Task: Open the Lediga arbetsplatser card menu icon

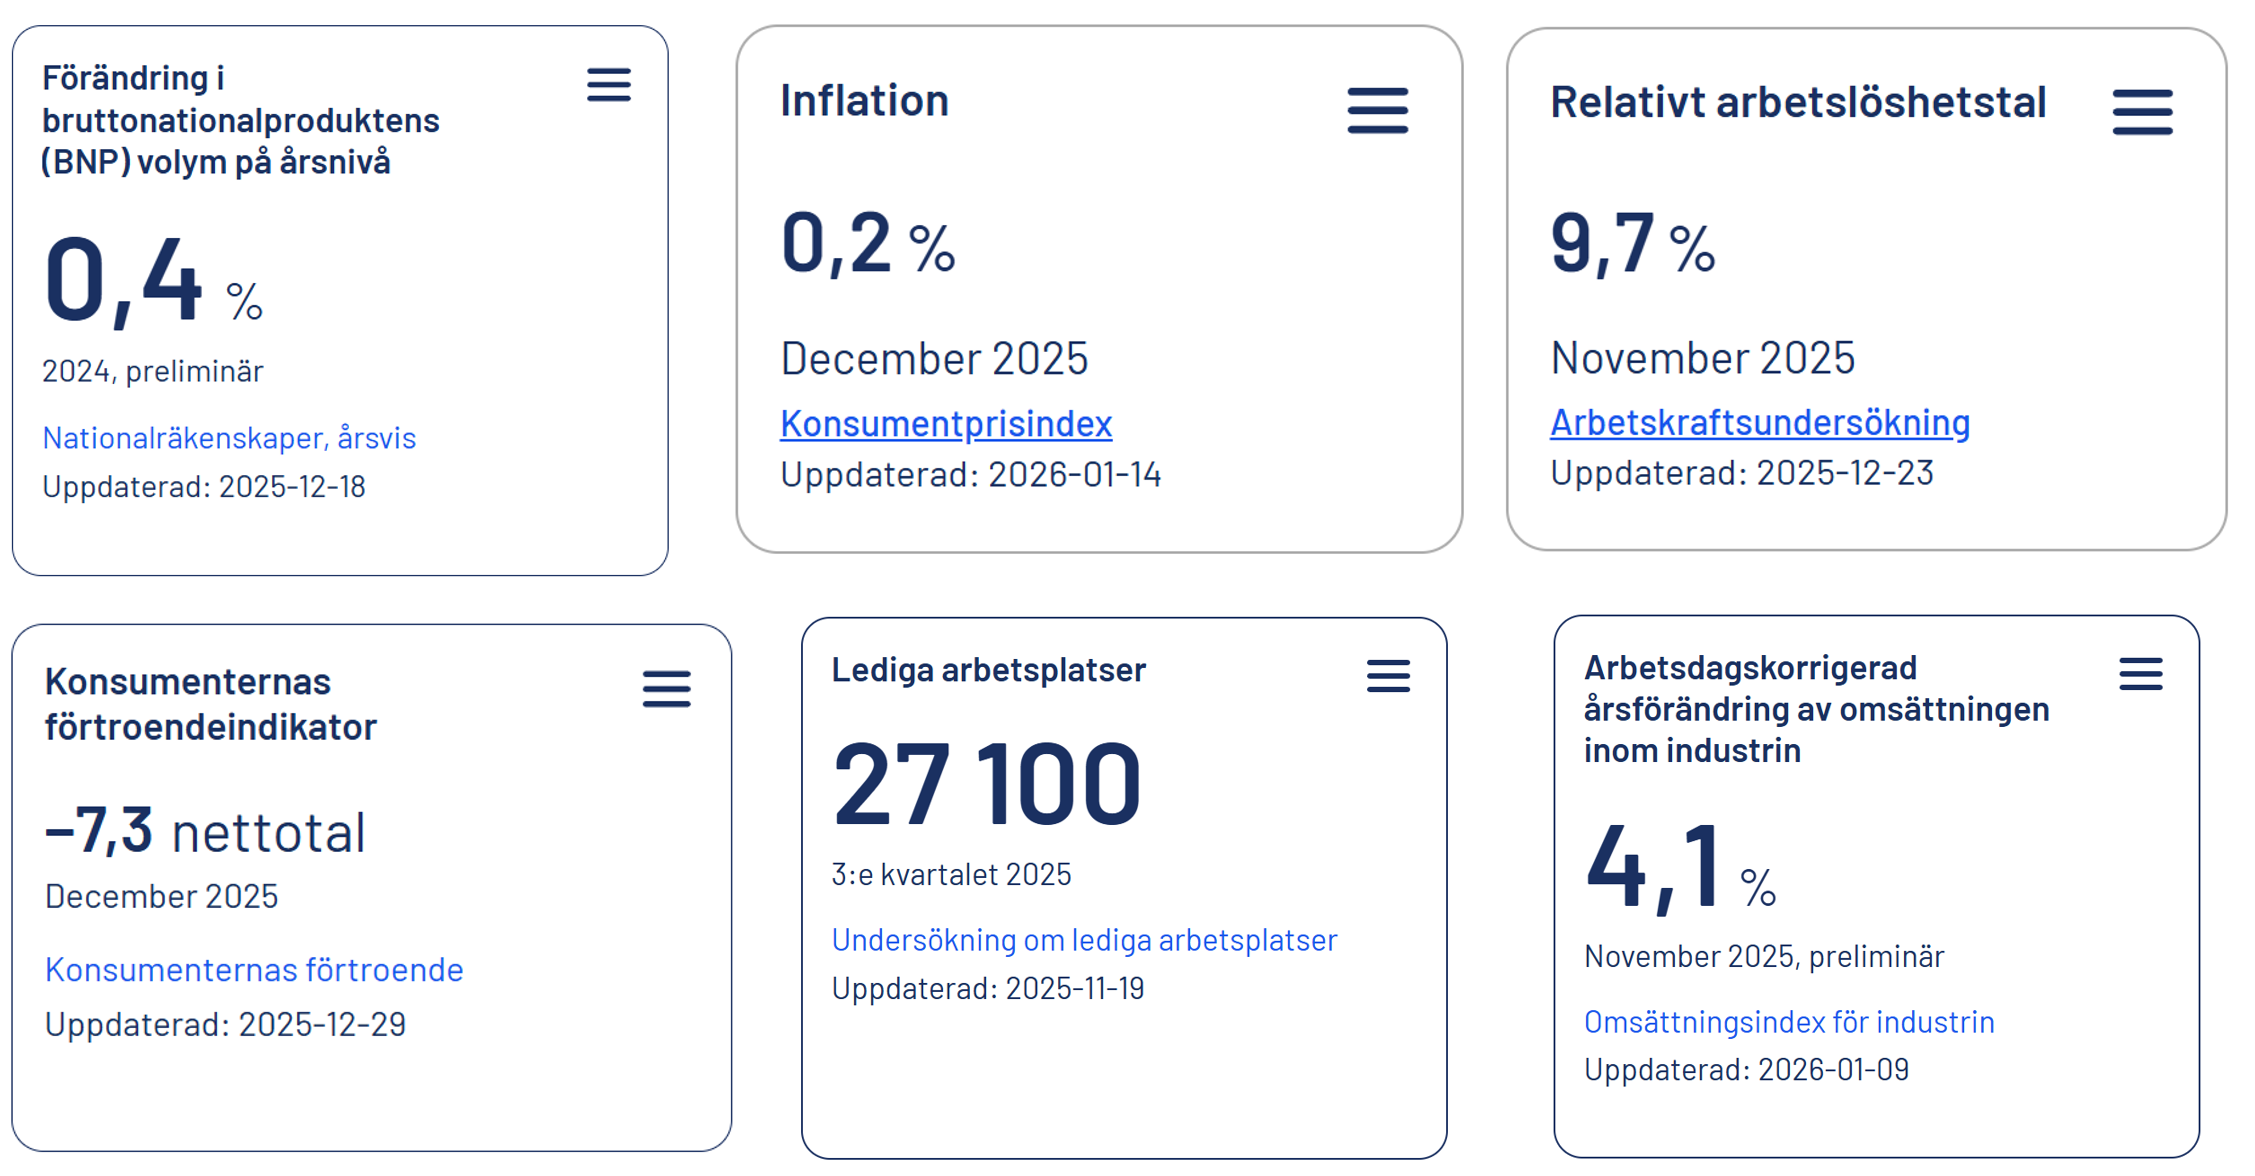Action: [1388, 676]
